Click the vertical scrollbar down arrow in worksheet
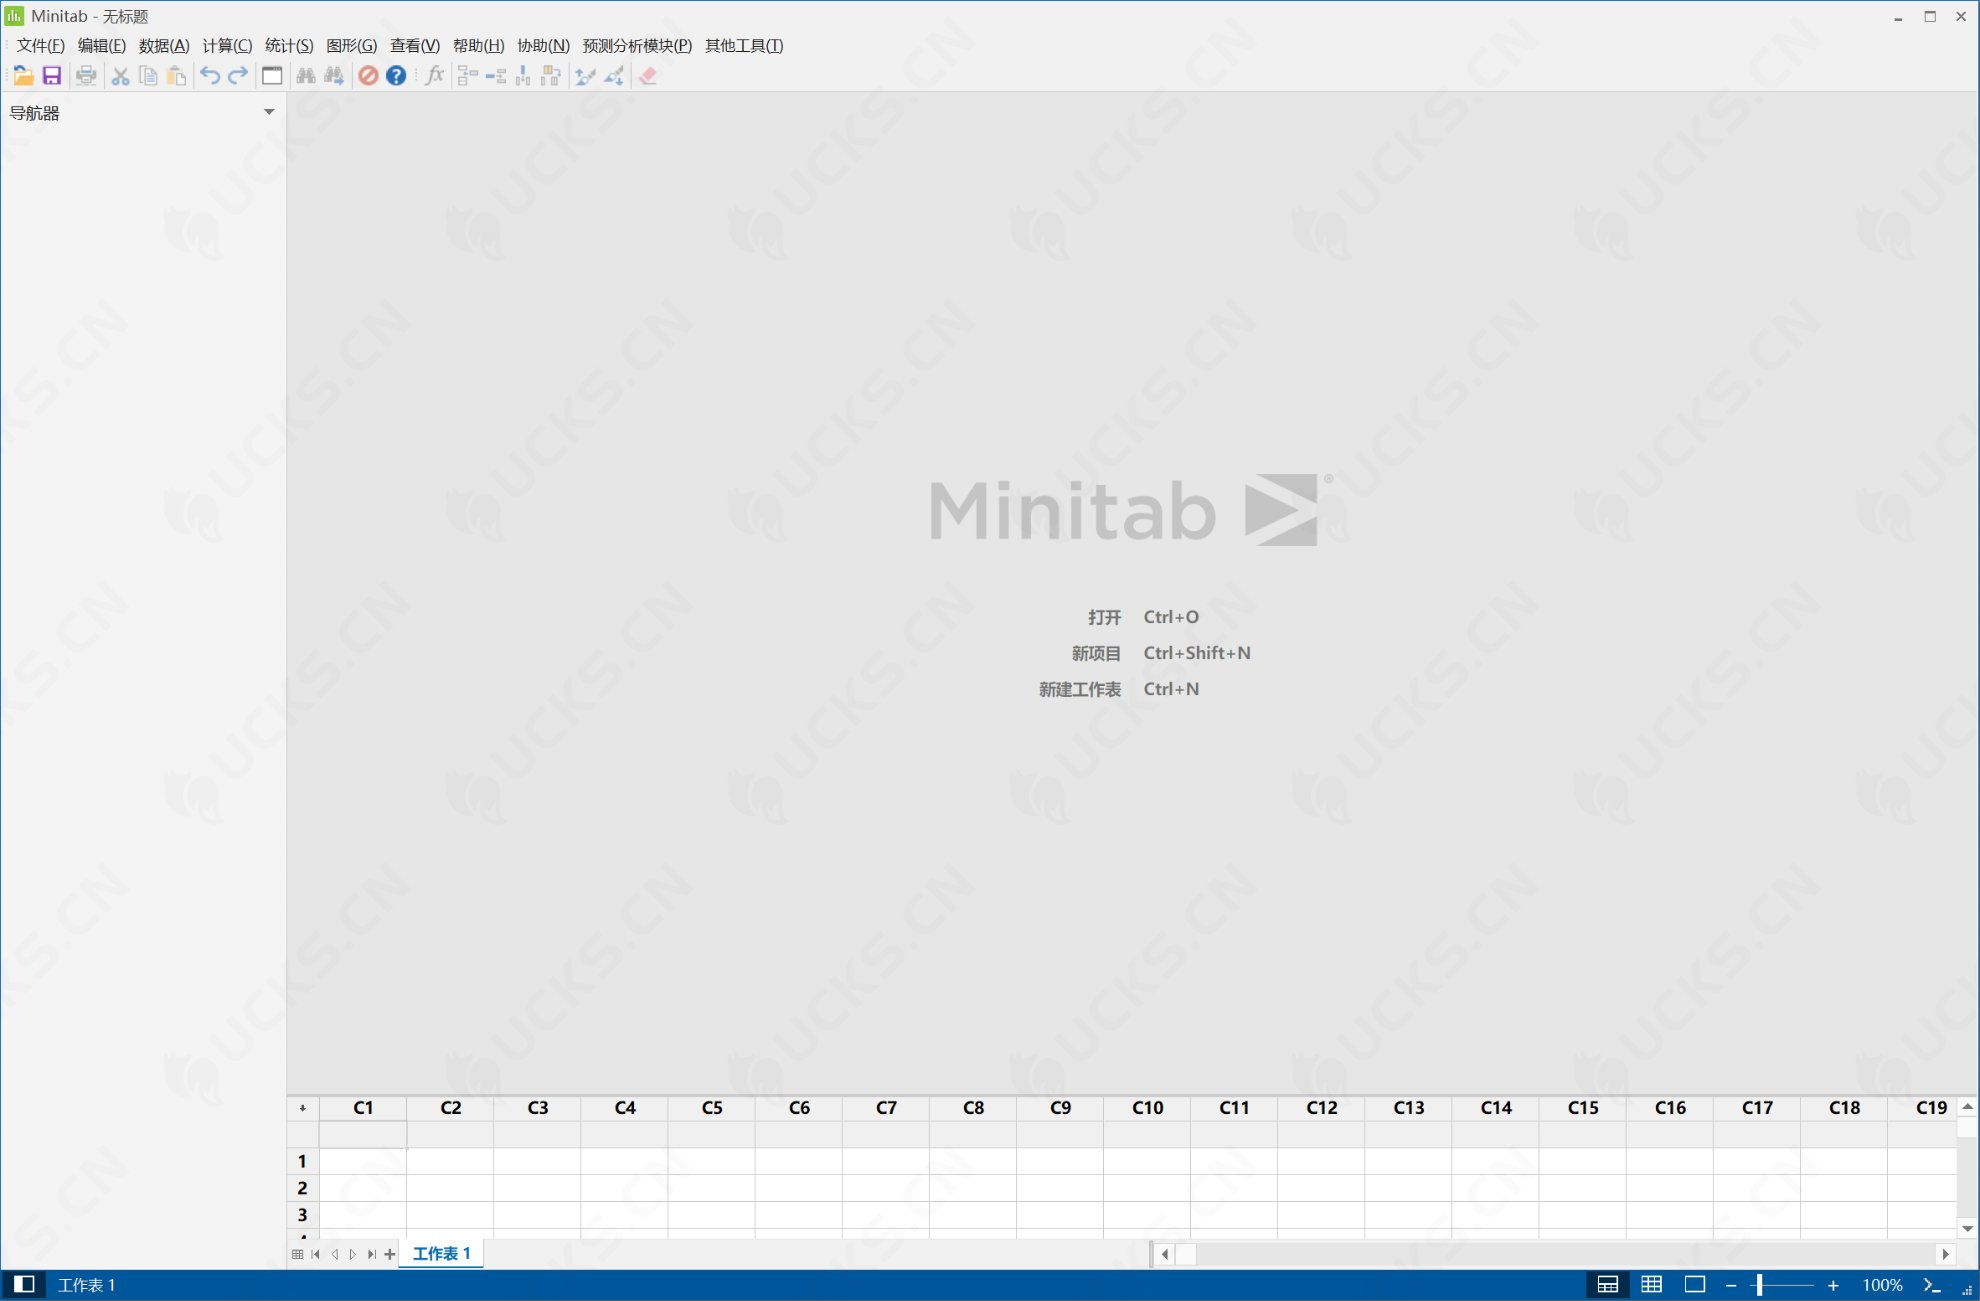 1967,1229
